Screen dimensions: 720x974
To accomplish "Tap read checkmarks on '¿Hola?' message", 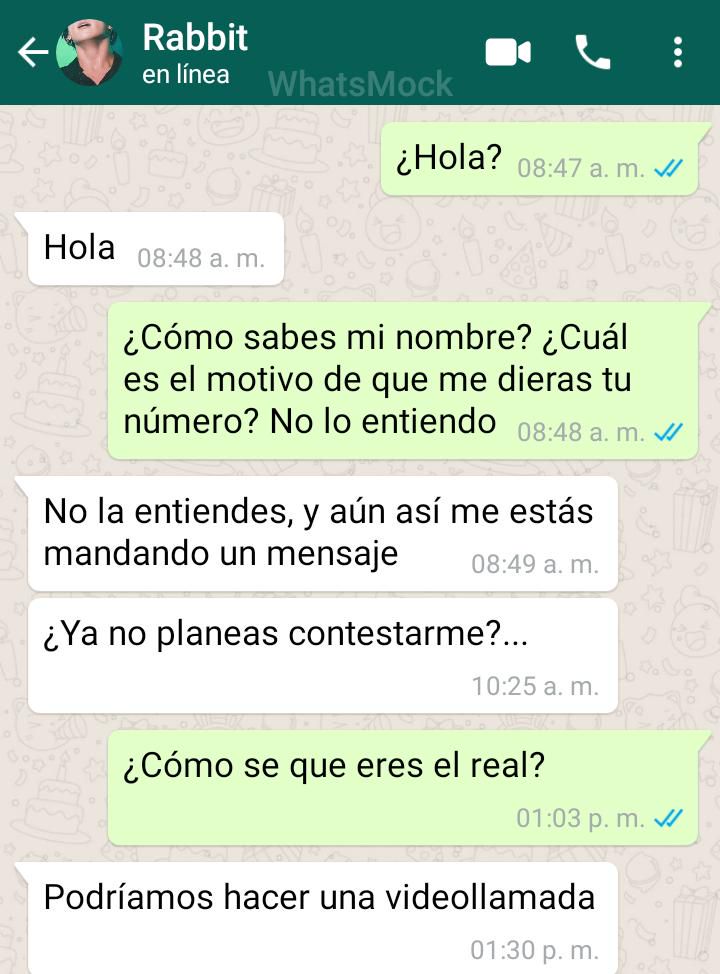I will pyautogui.click(x=668, y=168).
